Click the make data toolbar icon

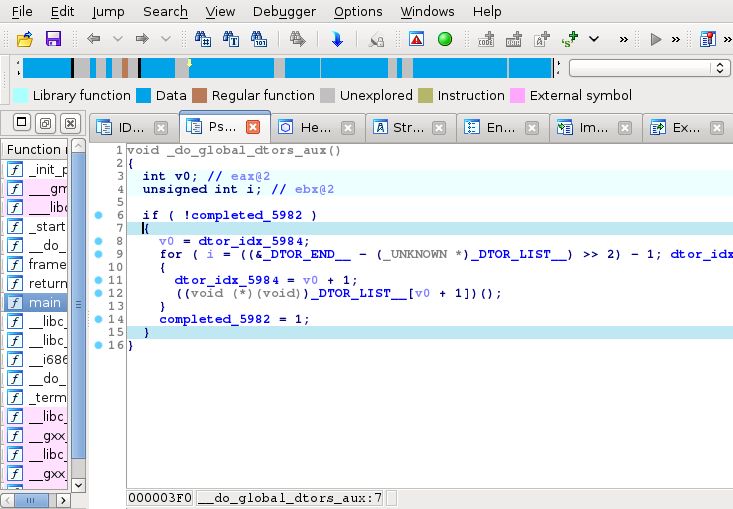[514, 39]
